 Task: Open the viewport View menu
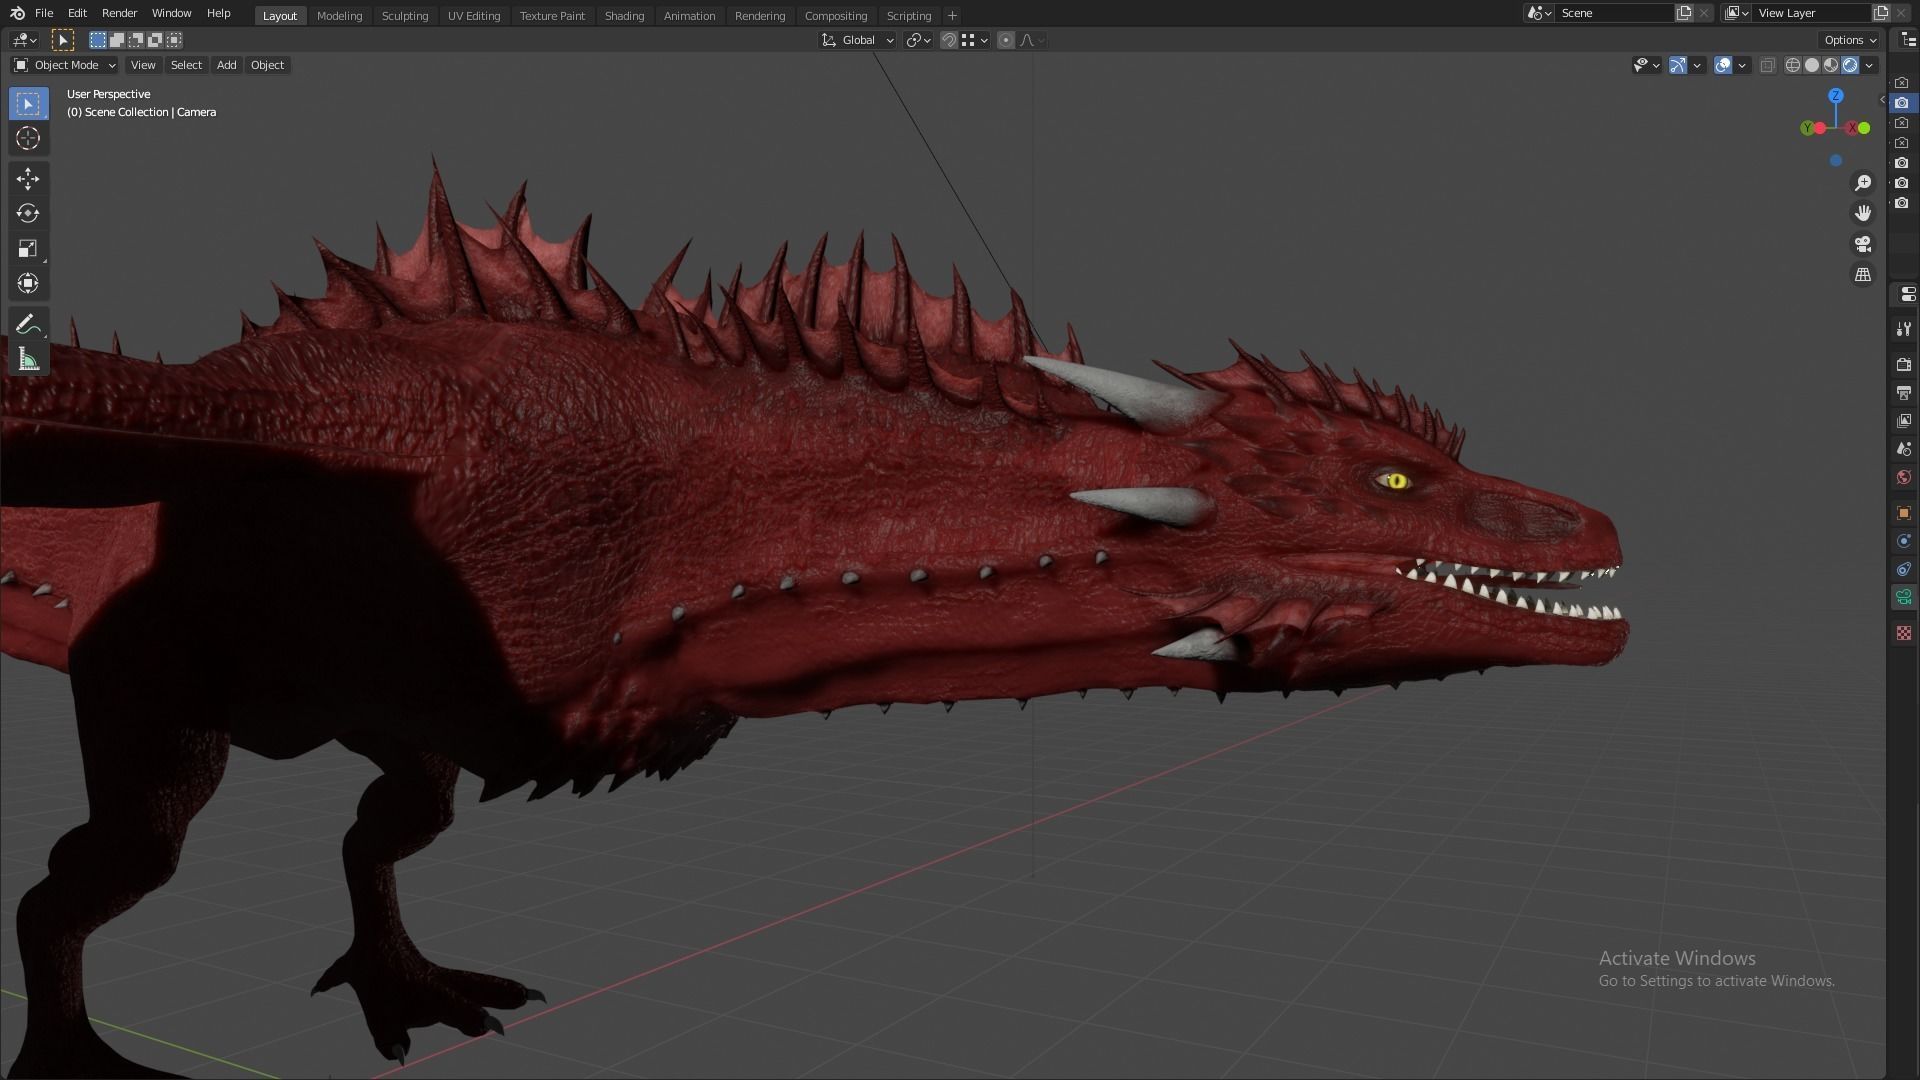coord(143,65)
